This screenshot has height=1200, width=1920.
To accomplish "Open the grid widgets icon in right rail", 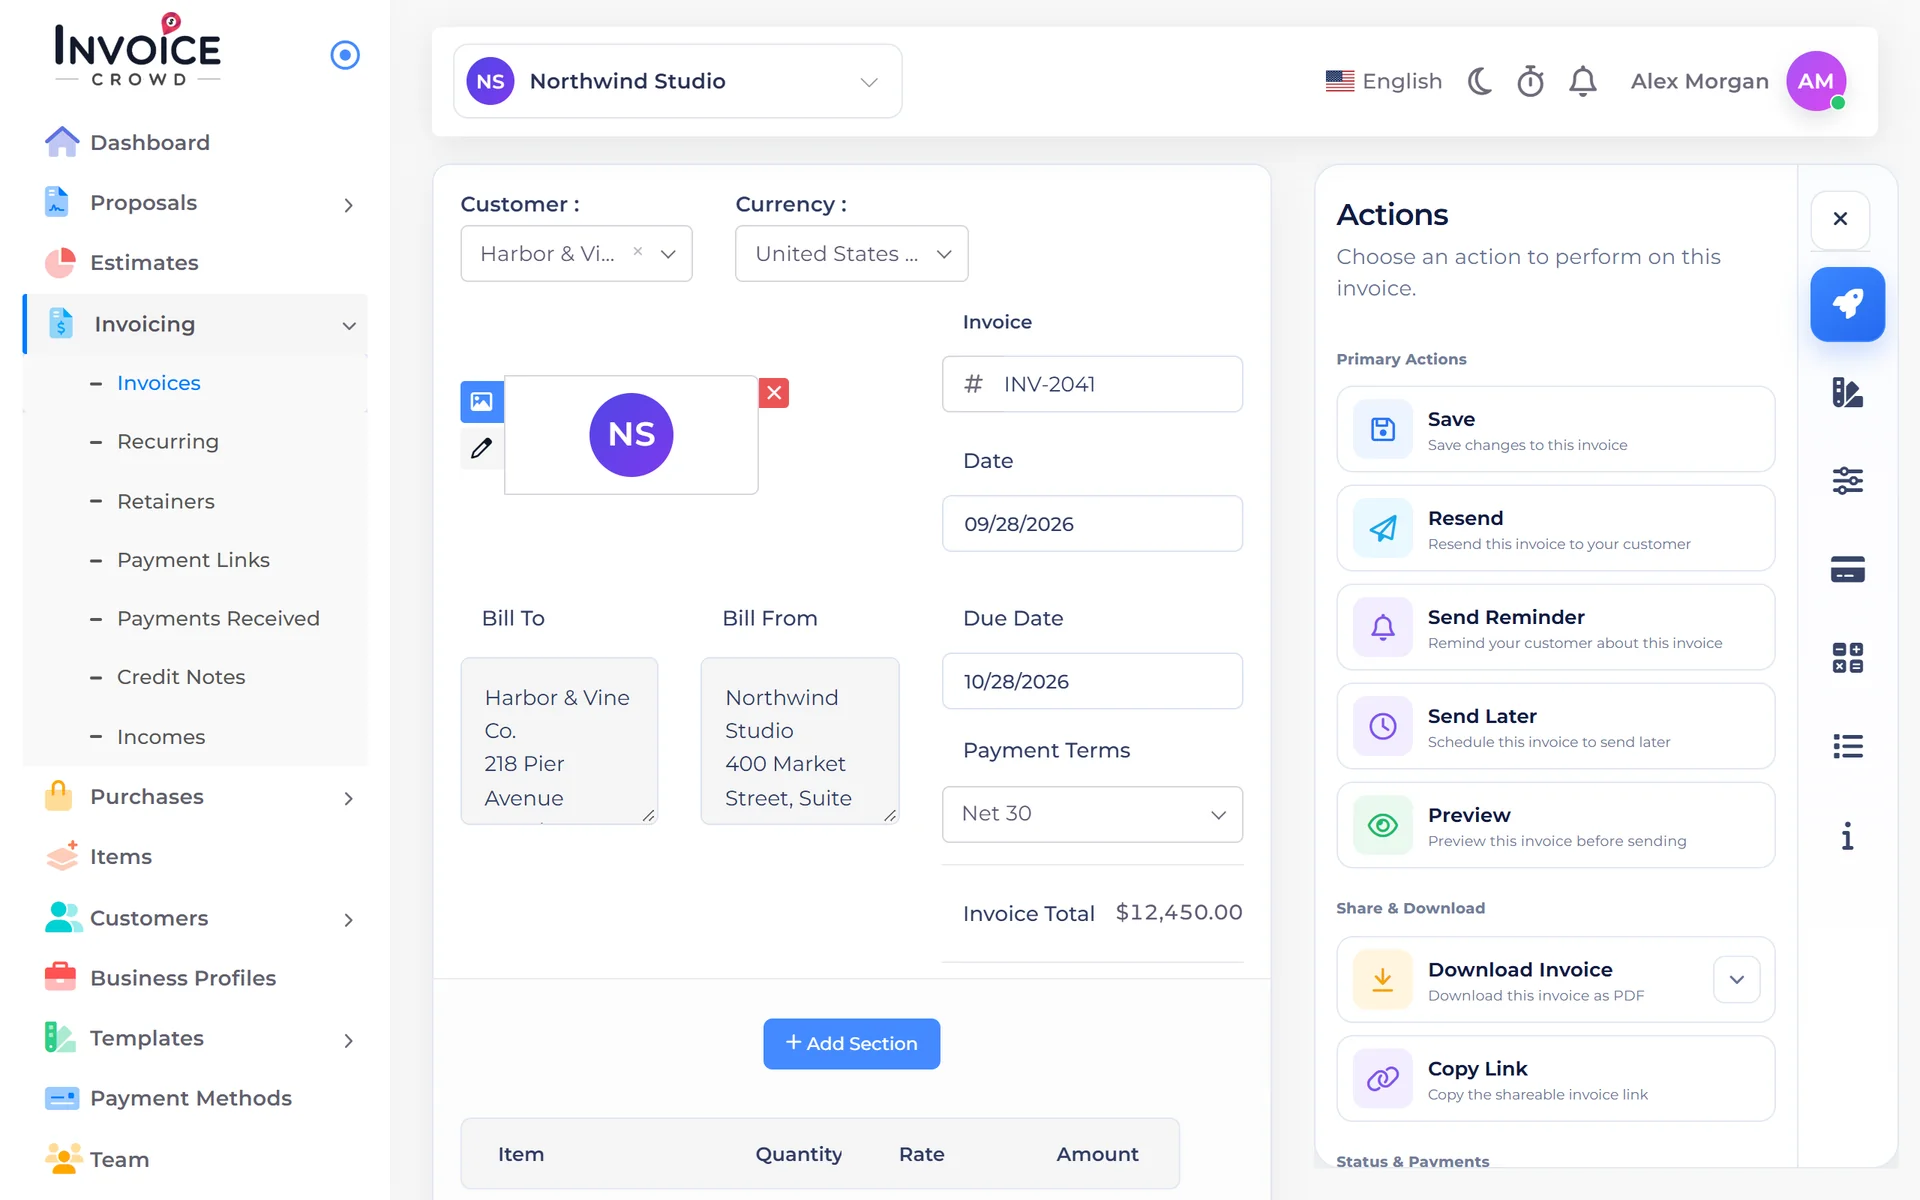I will (1847, 657).
